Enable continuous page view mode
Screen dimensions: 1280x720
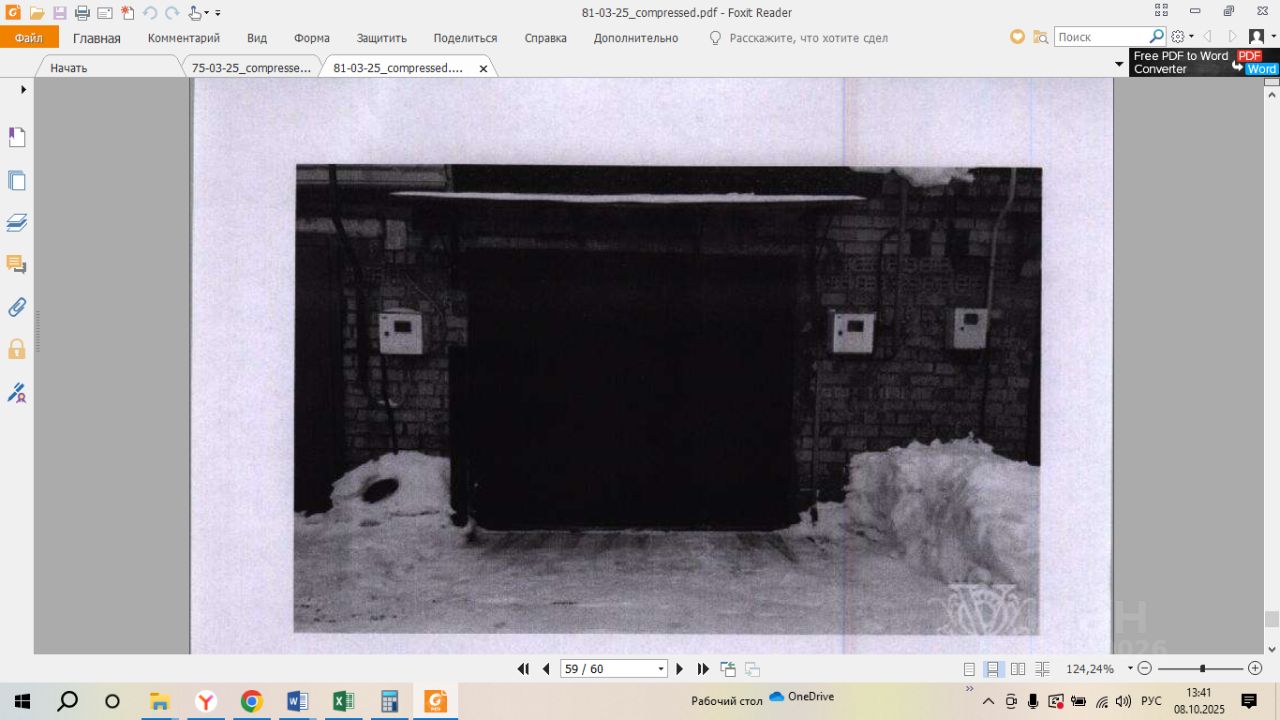993,669
